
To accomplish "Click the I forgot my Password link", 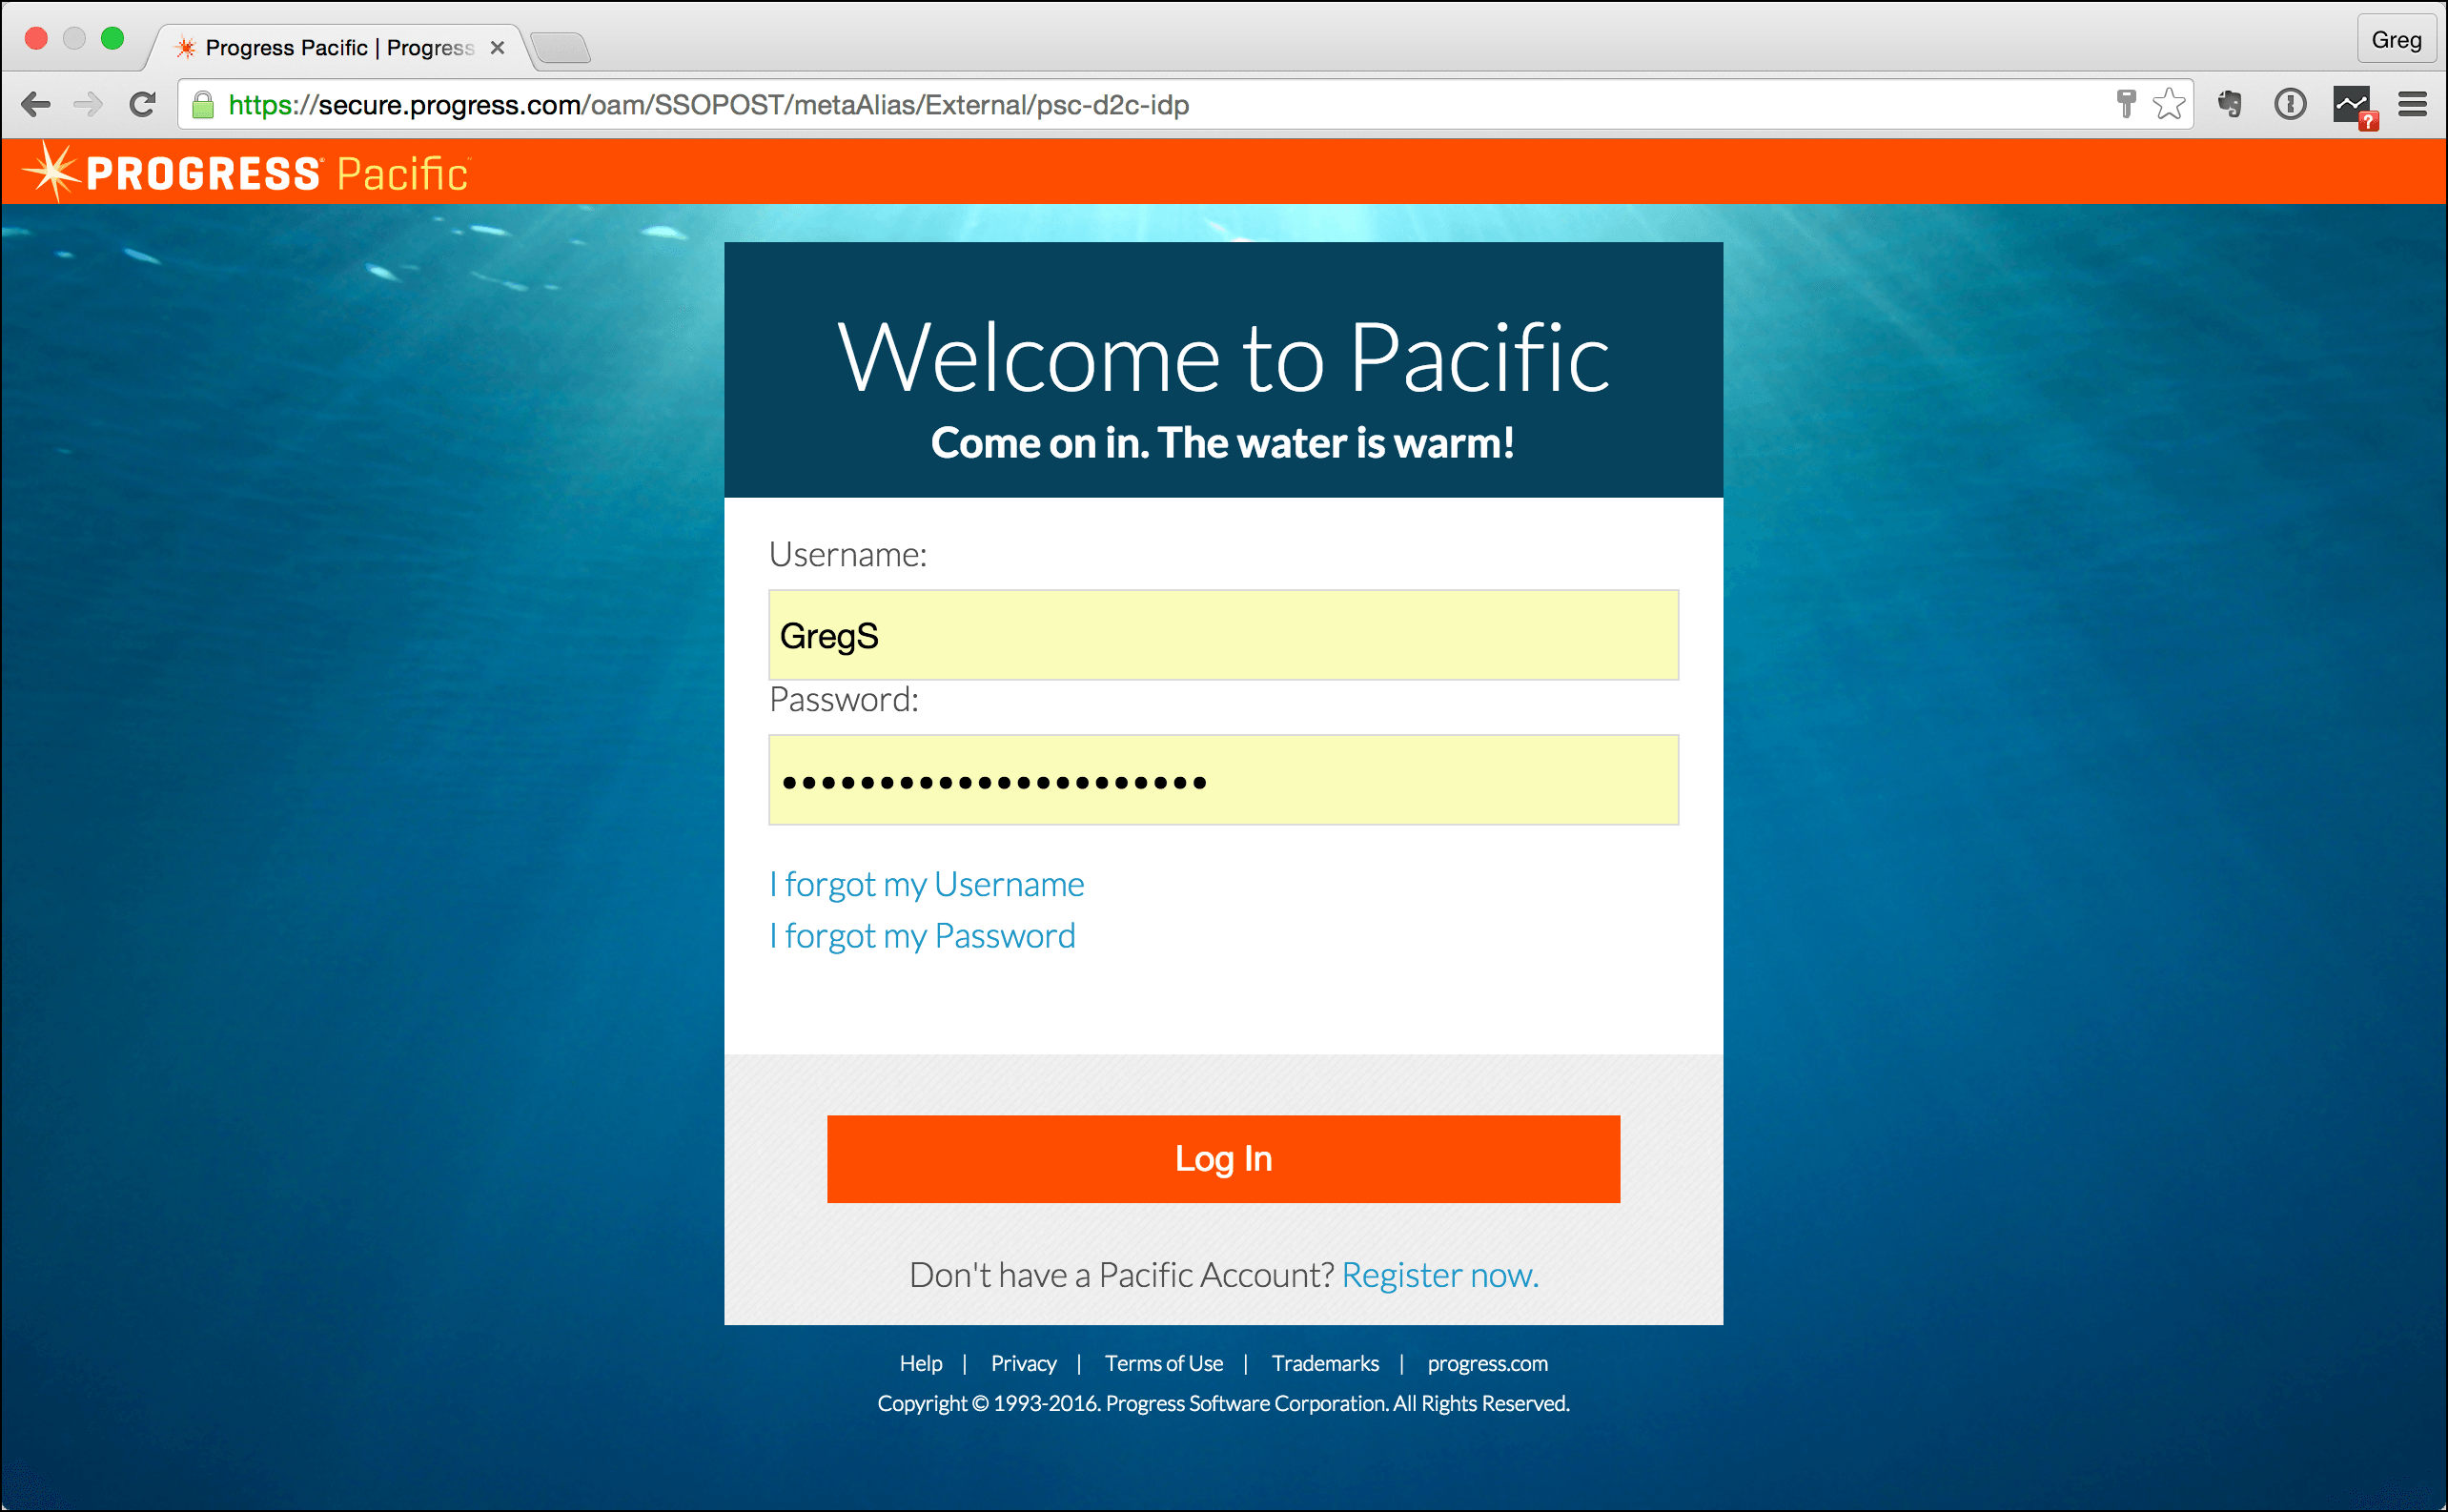I will (922, 936).
